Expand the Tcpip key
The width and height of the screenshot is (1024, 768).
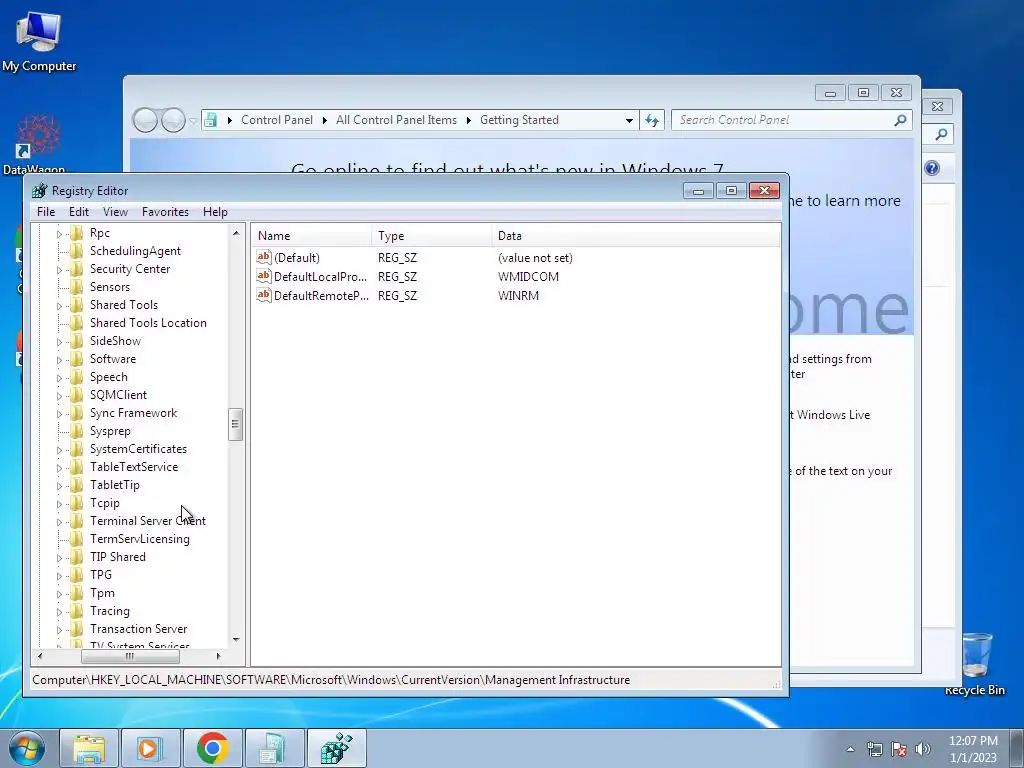(59, 504)
